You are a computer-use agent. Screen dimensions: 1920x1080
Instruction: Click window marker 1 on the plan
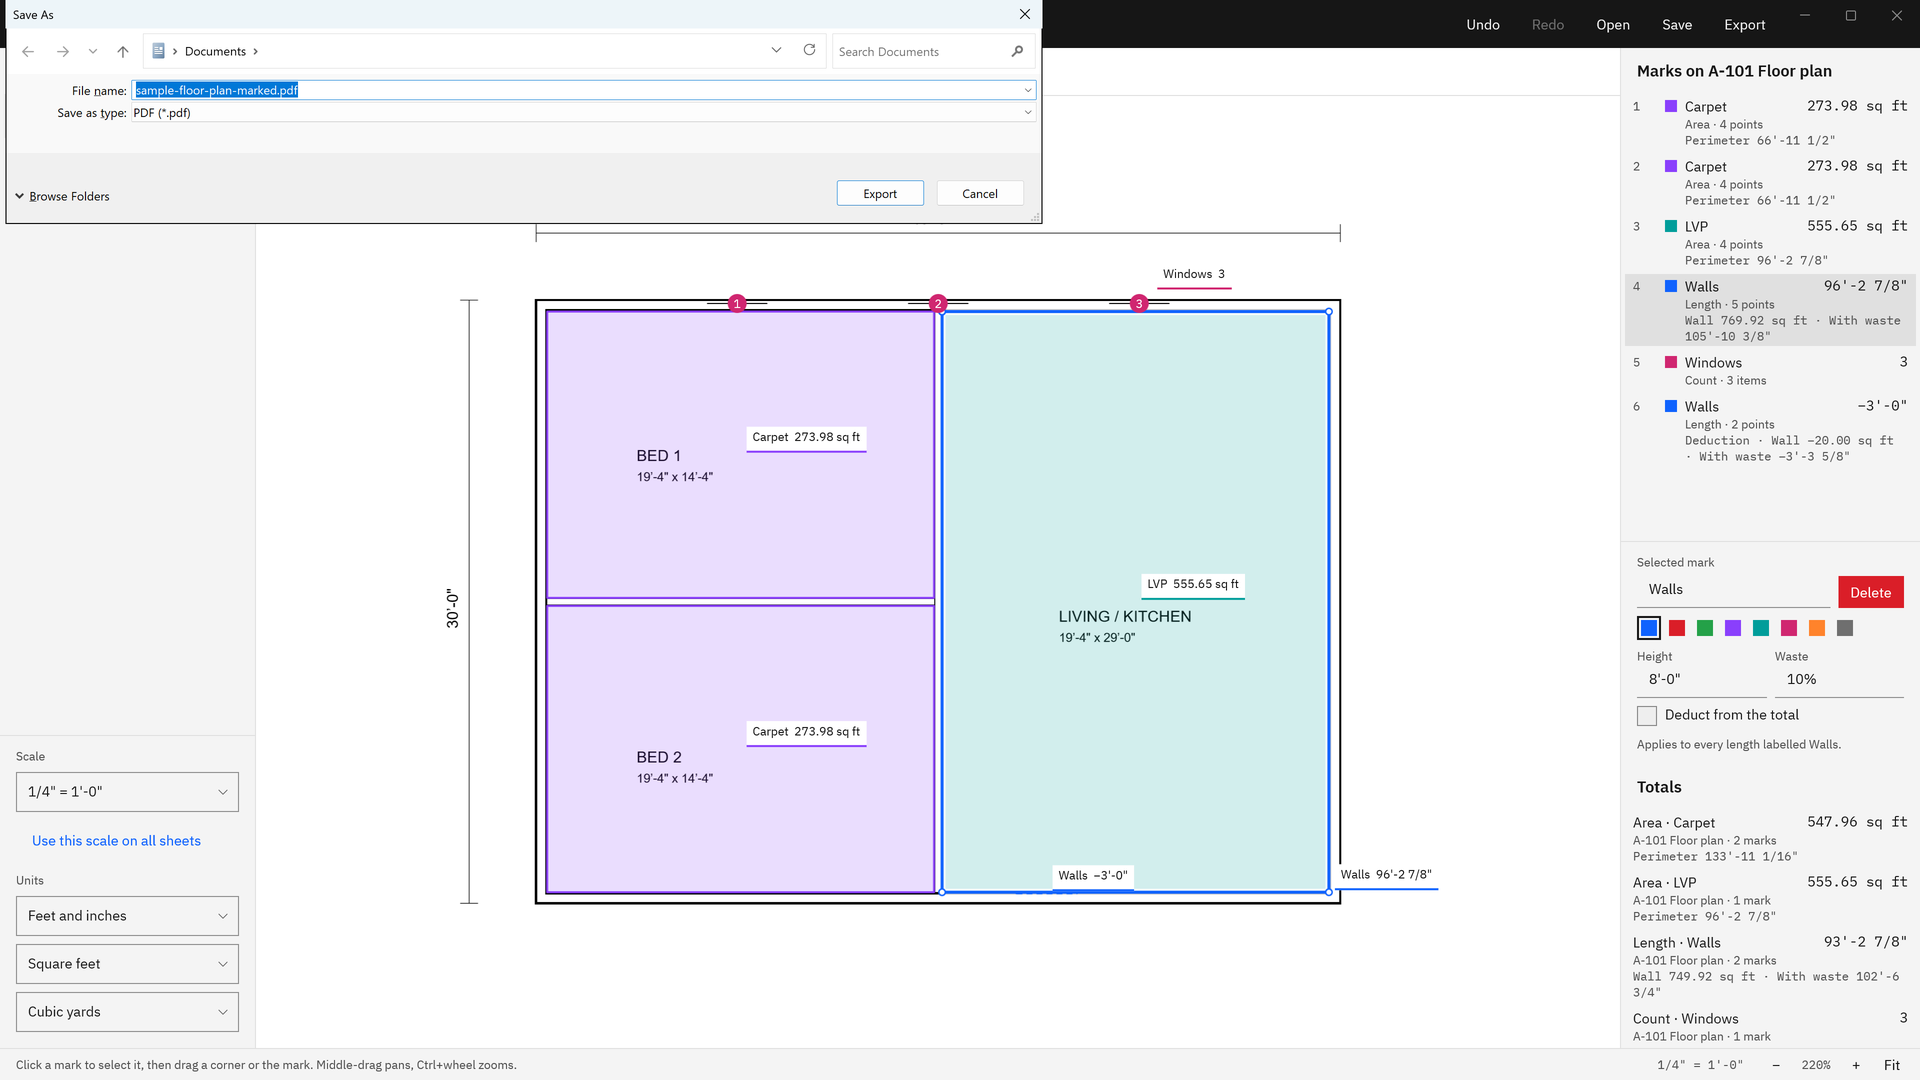(737, 303)
